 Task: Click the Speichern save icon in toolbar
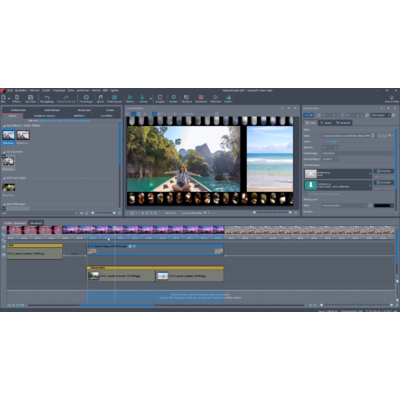(x=30, y=98)
